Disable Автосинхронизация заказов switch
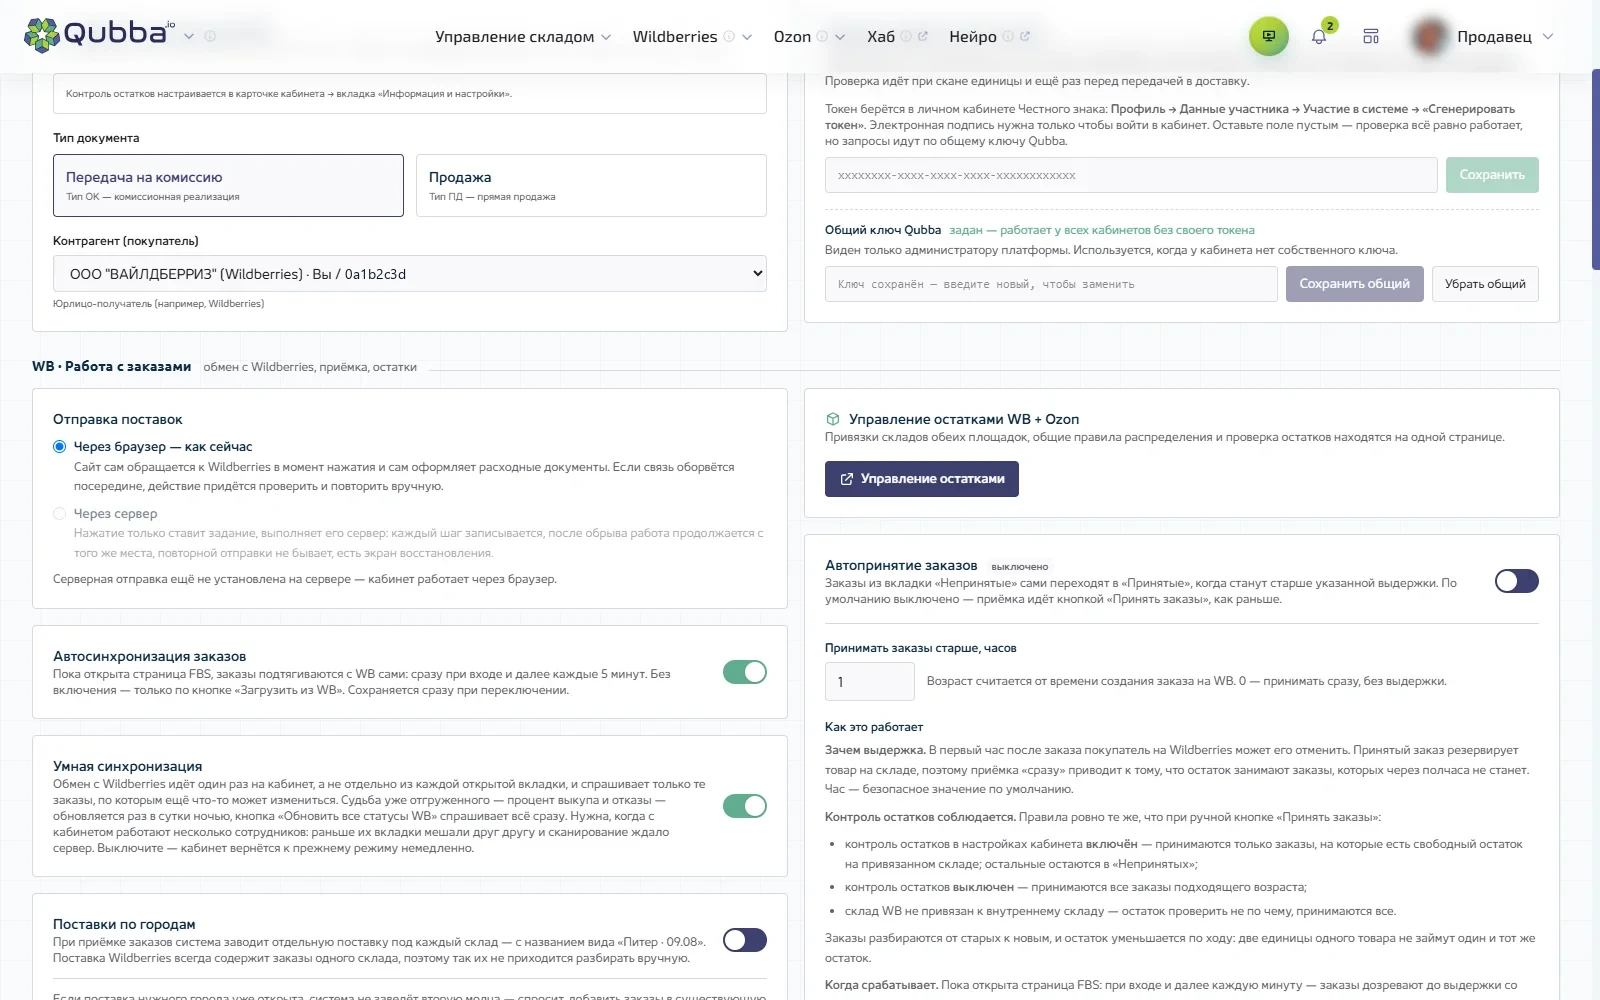1600x1000 pixels. coord(745,672)
